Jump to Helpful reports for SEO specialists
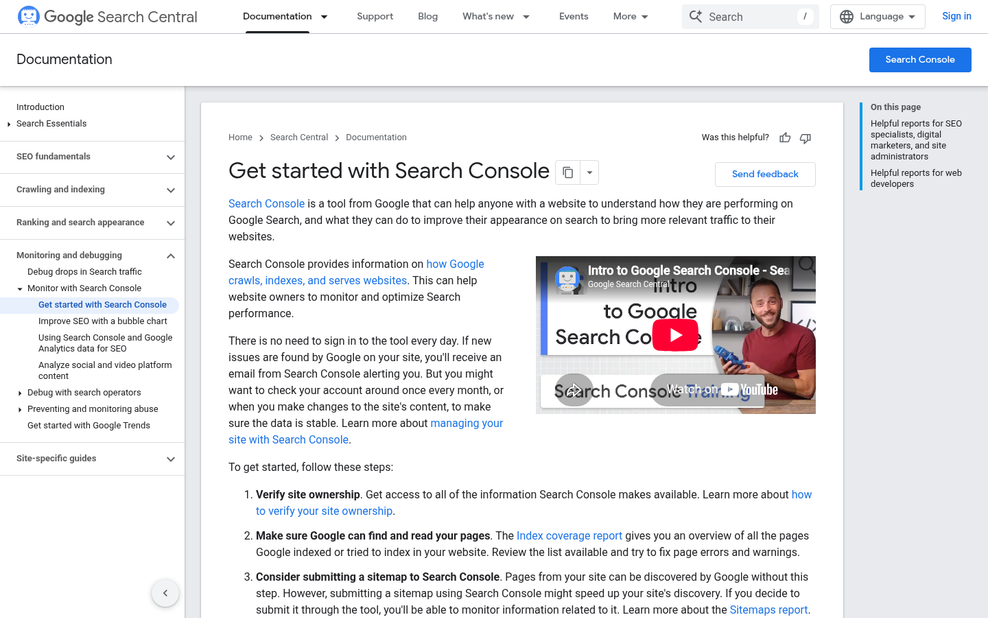Viewport: 988px width, 618px height. click(x=916, y=140)
